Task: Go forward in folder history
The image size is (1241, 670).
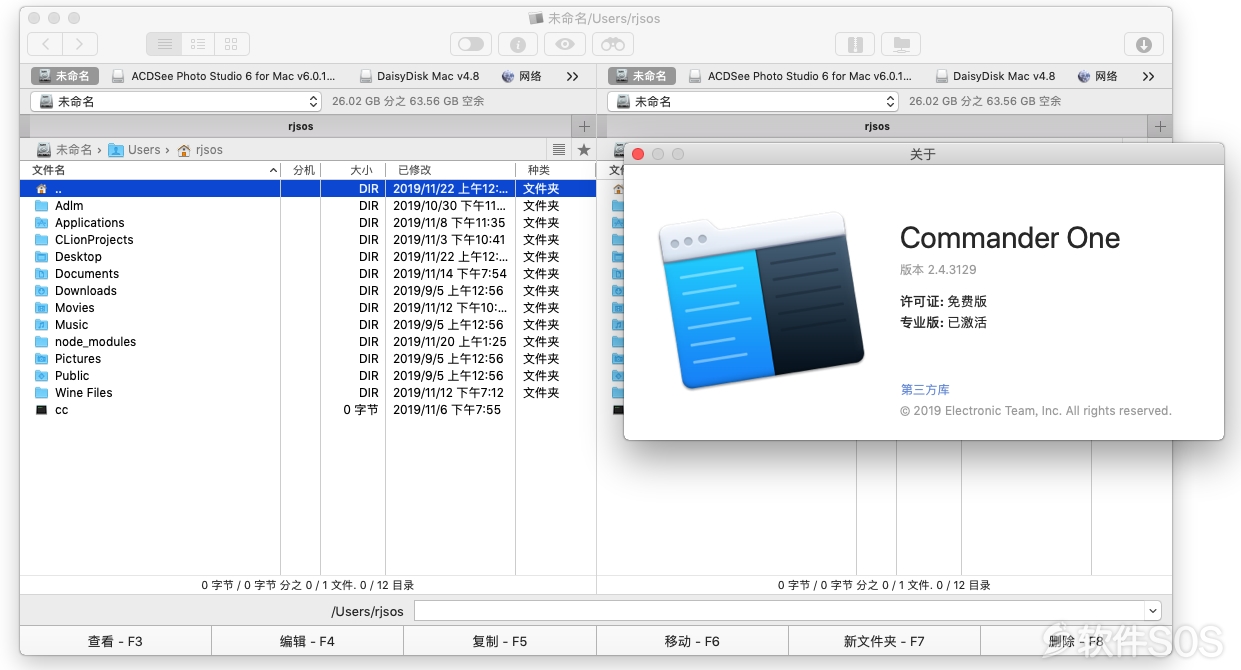Action: (80, 44)
